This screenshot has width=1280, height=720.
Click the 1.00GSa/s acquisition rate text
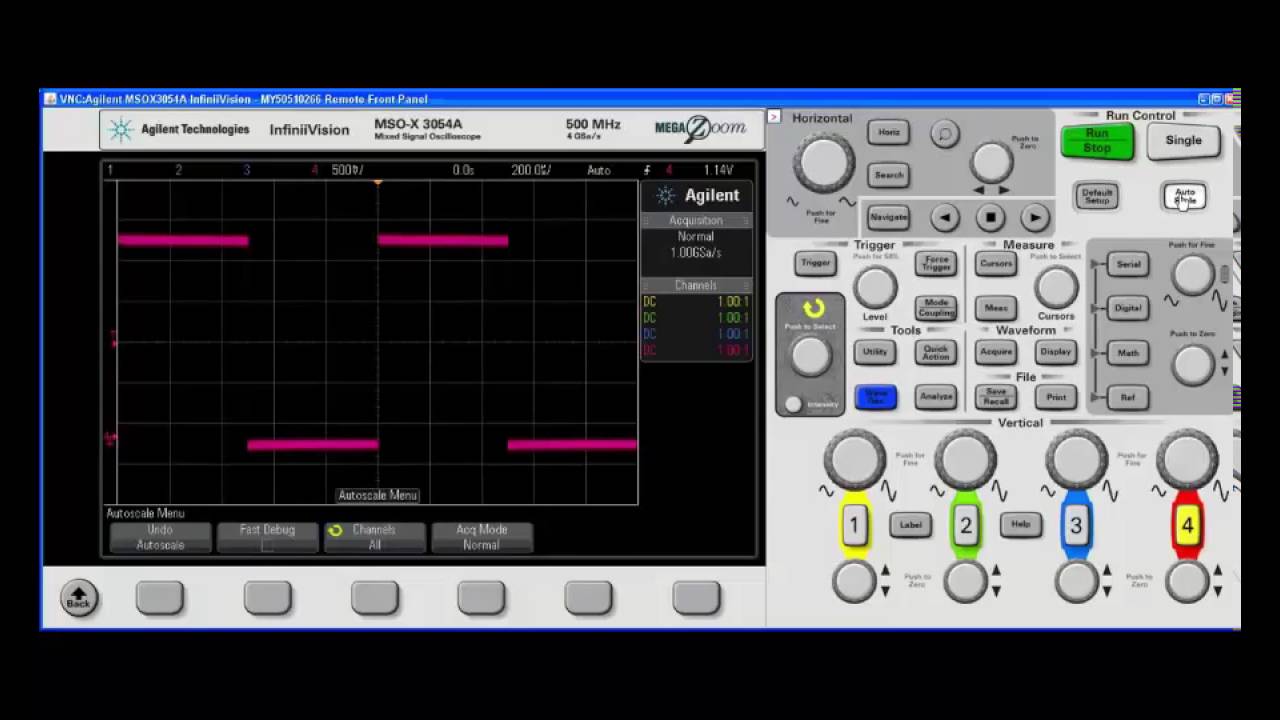click(696, 253)
